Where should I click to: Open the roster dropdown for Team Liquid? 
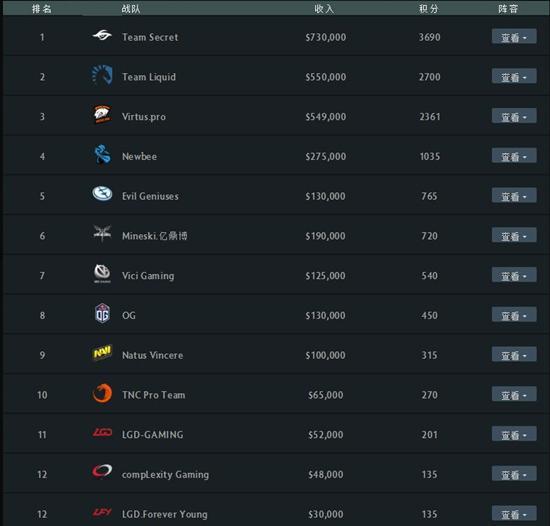click(x=514, y=76)
